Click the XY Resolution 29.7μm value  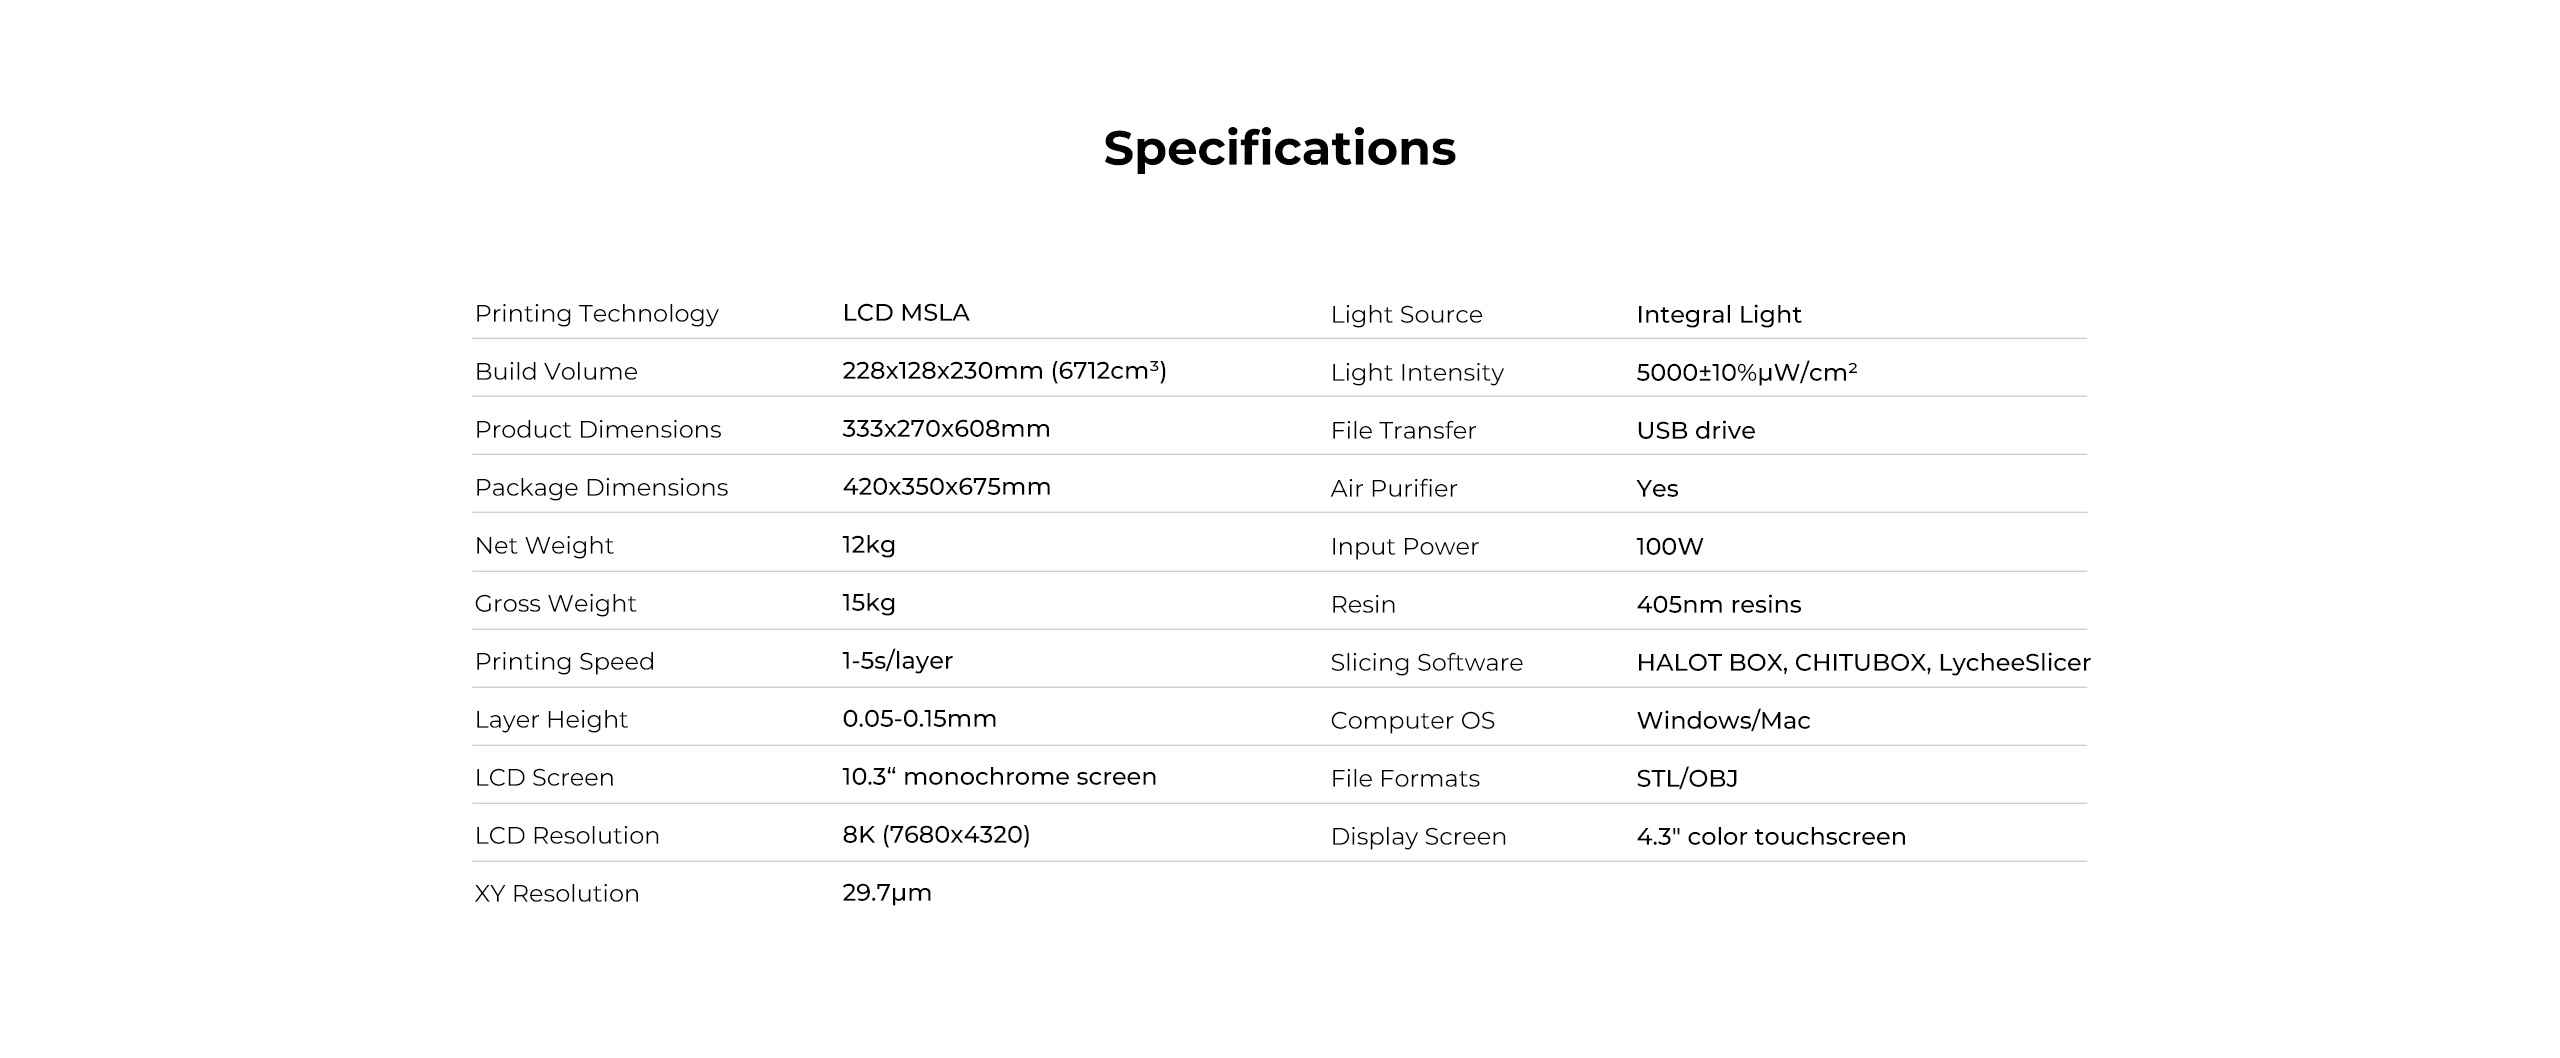(886, 893)
